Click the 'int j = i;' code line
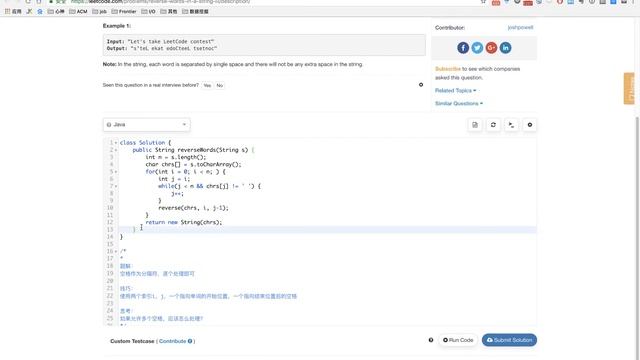 tap(174, 179)
